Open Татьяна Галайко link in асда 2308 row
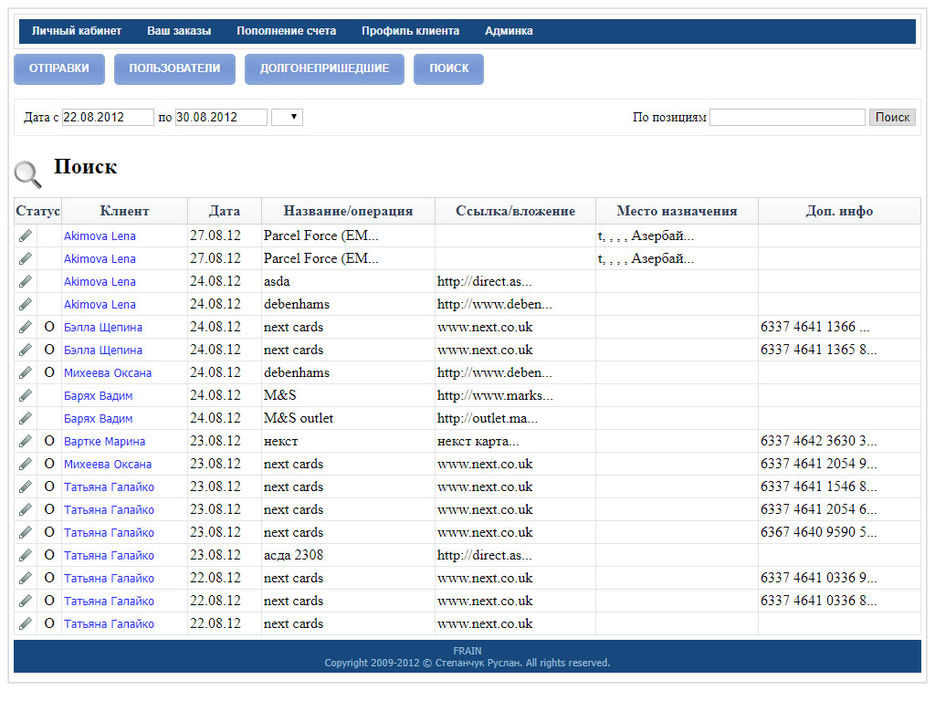 (x=109, y=556)
